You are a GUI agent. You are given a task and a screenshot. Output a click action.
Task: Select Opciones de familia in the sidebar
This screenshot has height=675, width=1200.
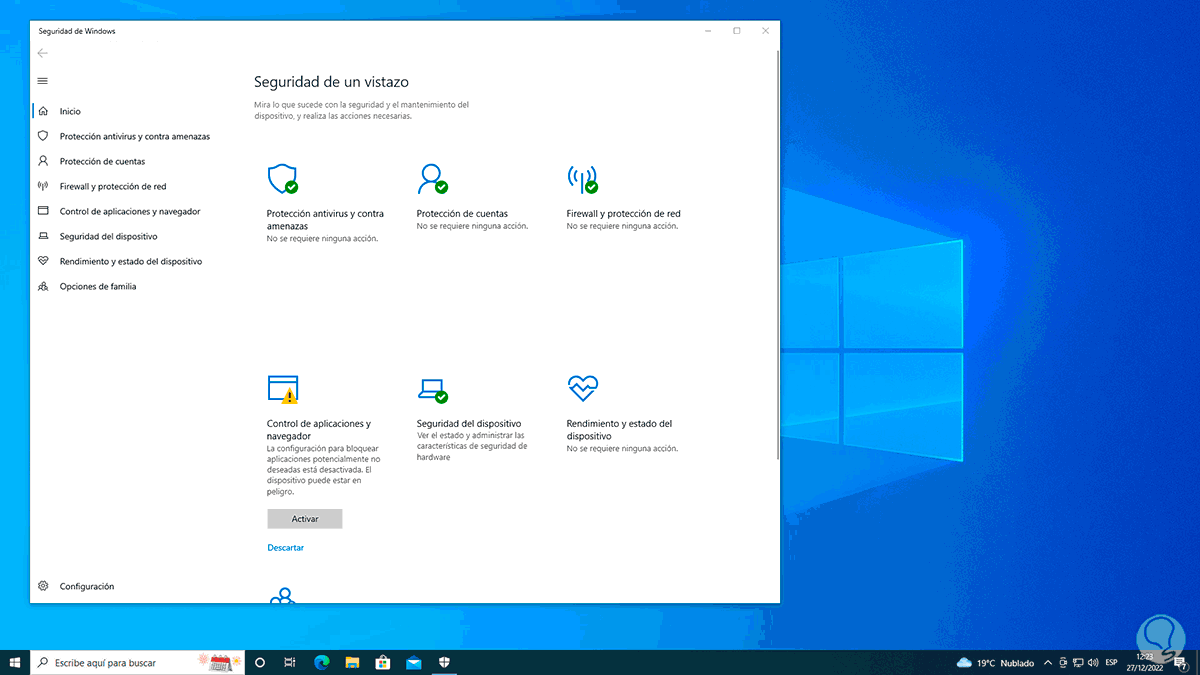point(96,286)
